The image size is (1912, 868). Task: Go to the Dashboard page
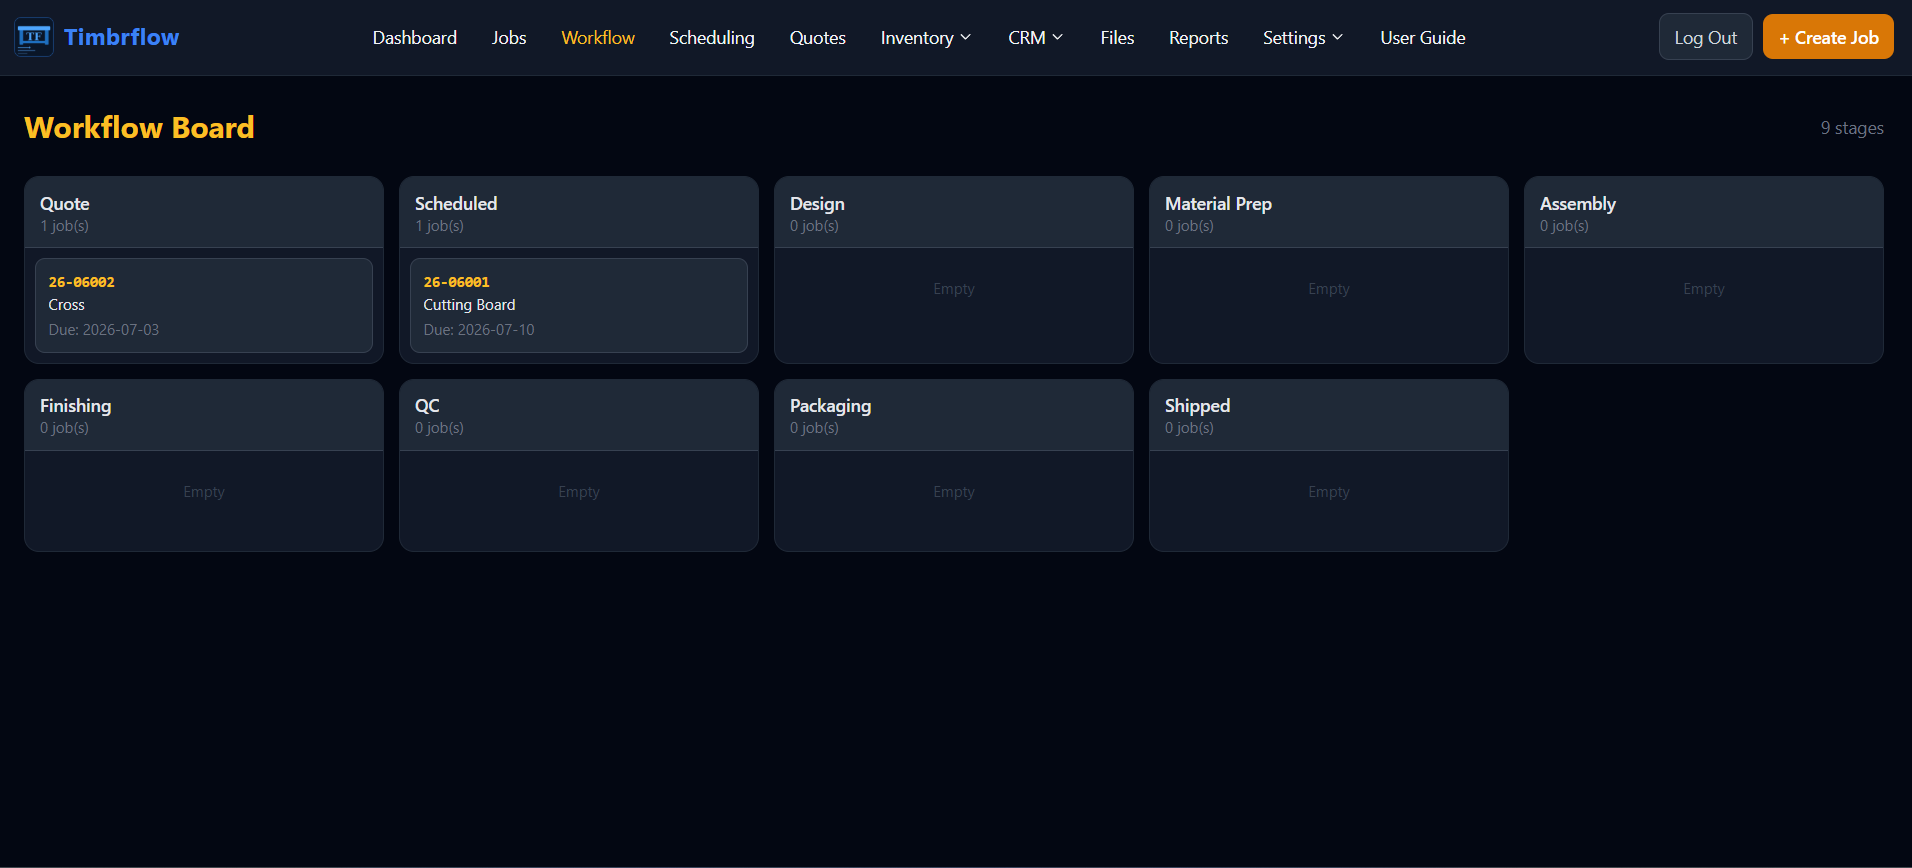[414, 38]
